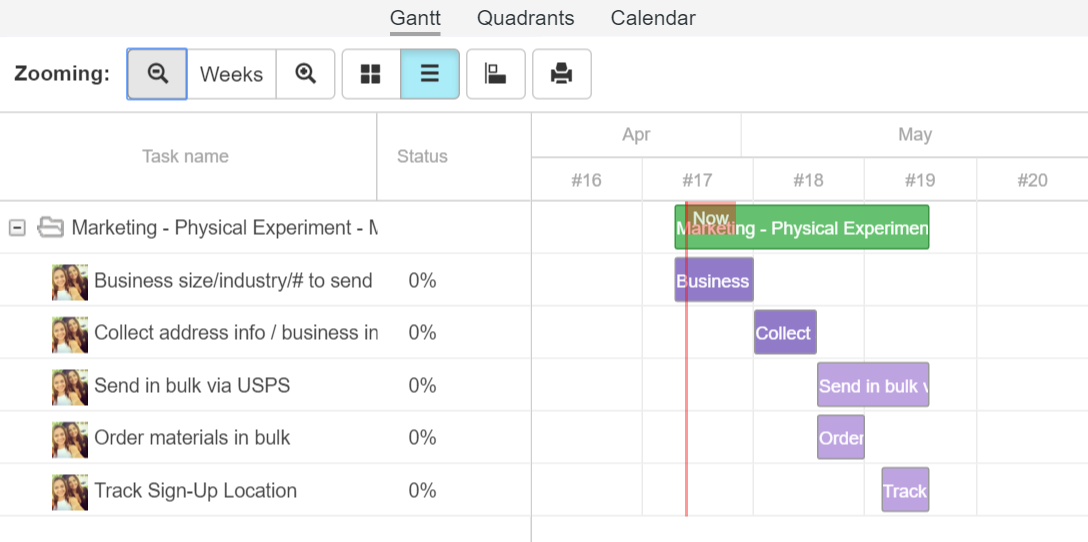Click avatar beside Send in bulk via USPS
Screen dimensions: 1088x542
(x=70, y=386)
